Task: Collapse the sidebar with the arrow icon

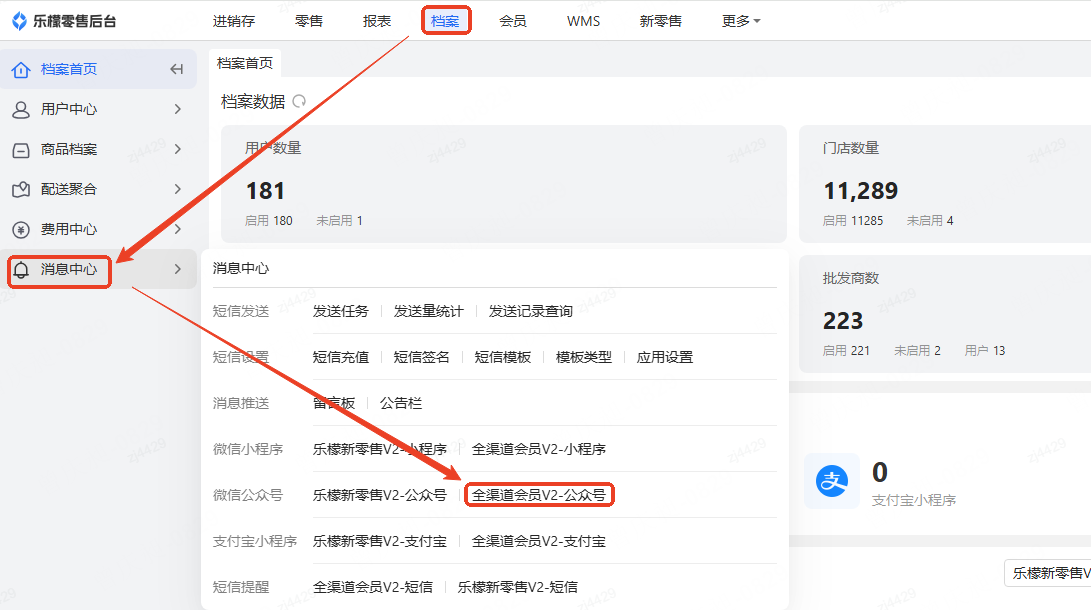Action: coord(177,69)
